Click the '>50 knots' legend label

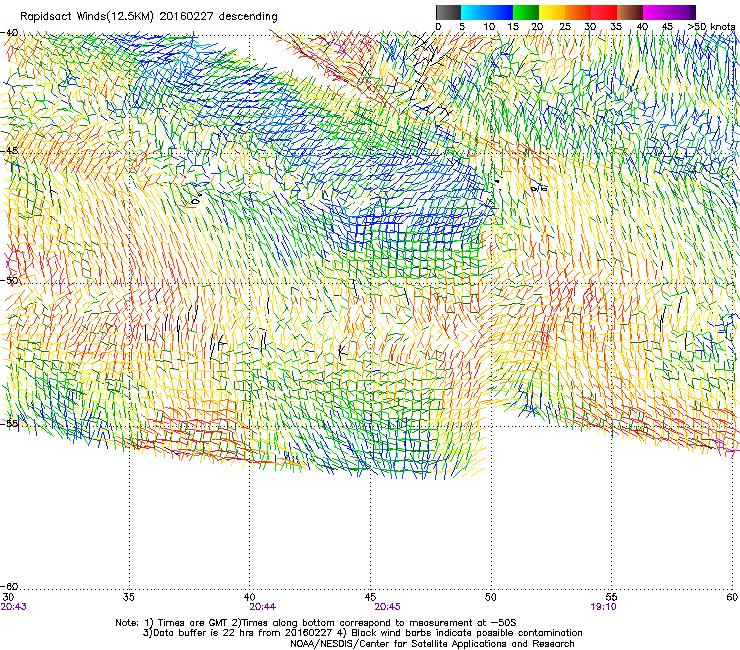tap(711, 27)
